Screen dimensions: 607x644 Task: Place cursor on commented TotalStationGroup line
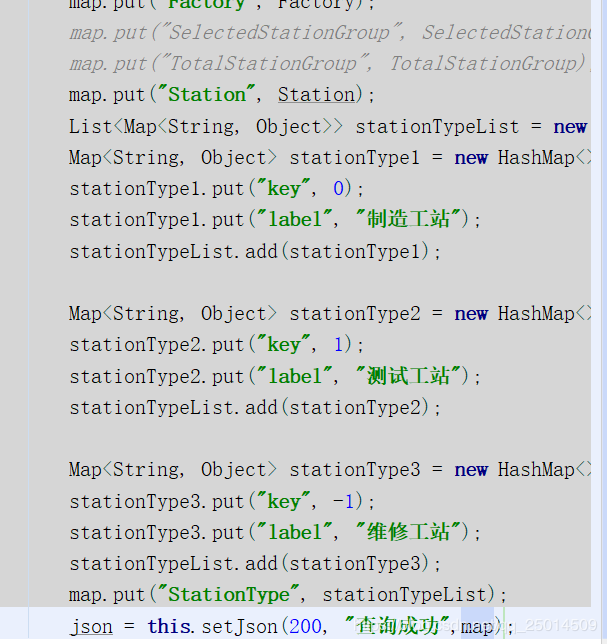click(x=300, y=64)
